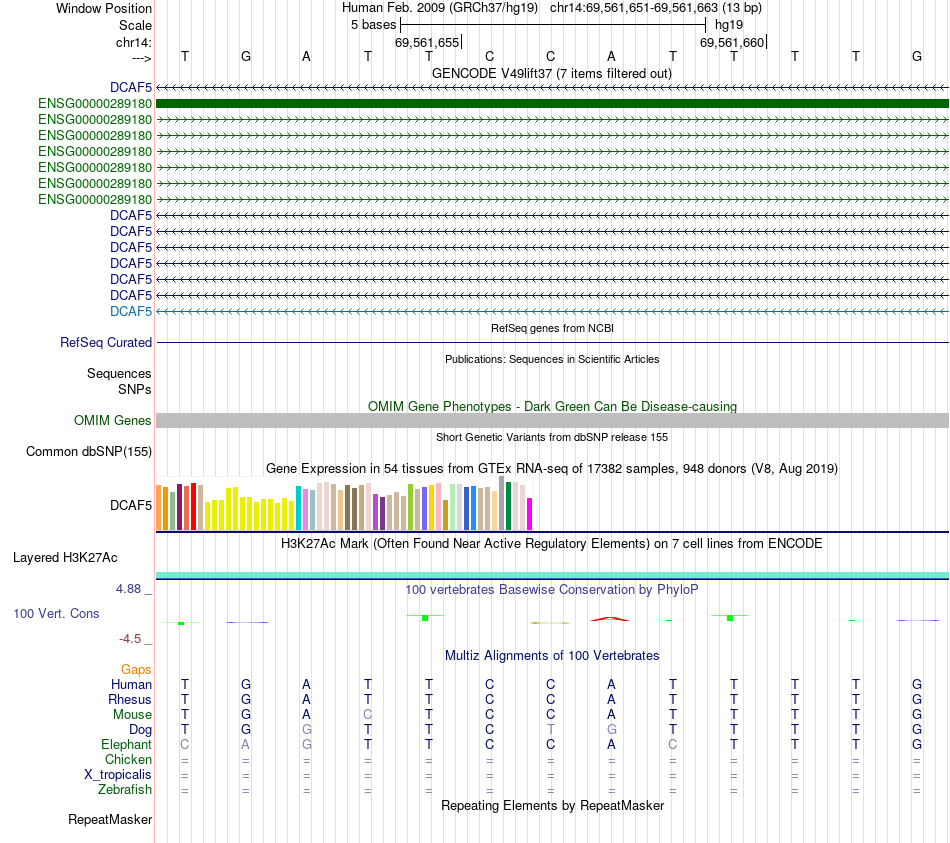The width and height of the screenshot is (950, 843).
Task: Select the Dog alignment row label
Action: pos(141,730)
